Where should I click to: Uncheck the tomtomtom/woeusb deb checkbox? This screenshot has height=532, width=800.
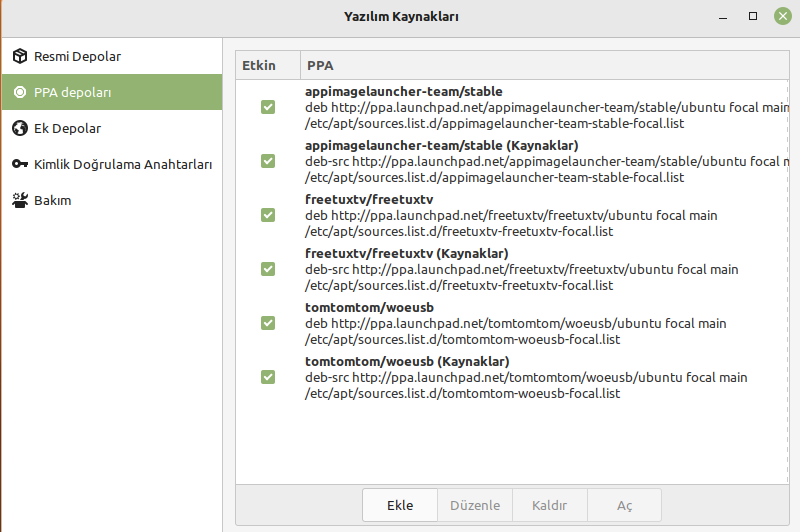[x=268, y=323]
